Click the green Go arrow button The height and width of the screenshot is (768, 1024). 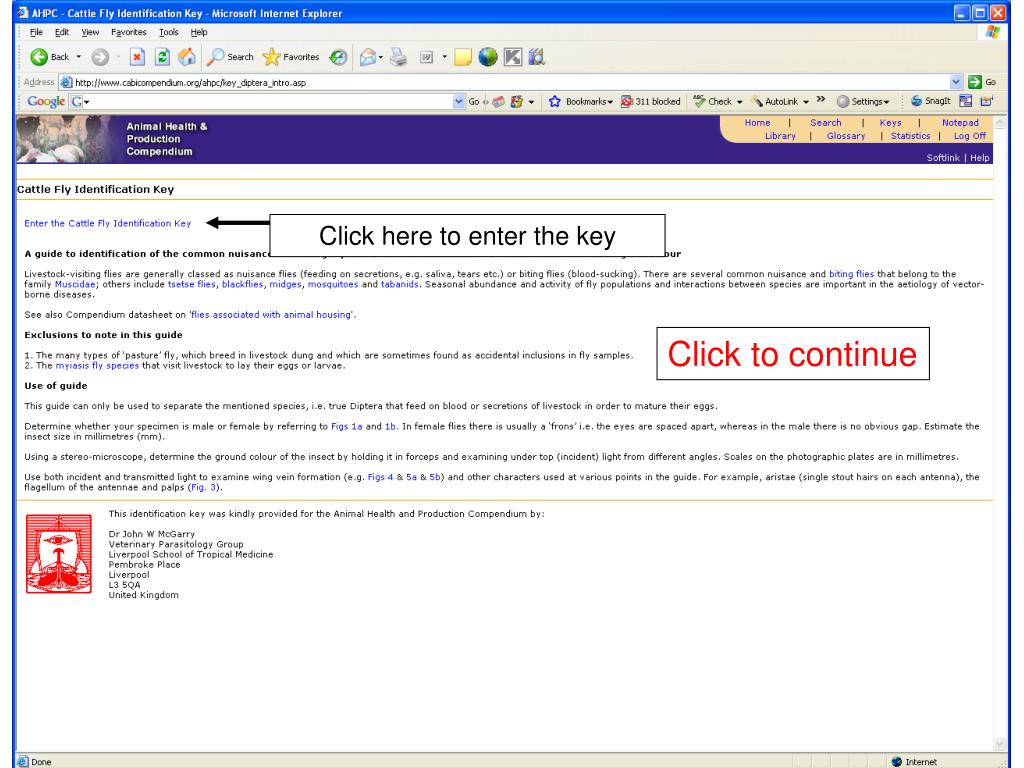coord(975,82)
